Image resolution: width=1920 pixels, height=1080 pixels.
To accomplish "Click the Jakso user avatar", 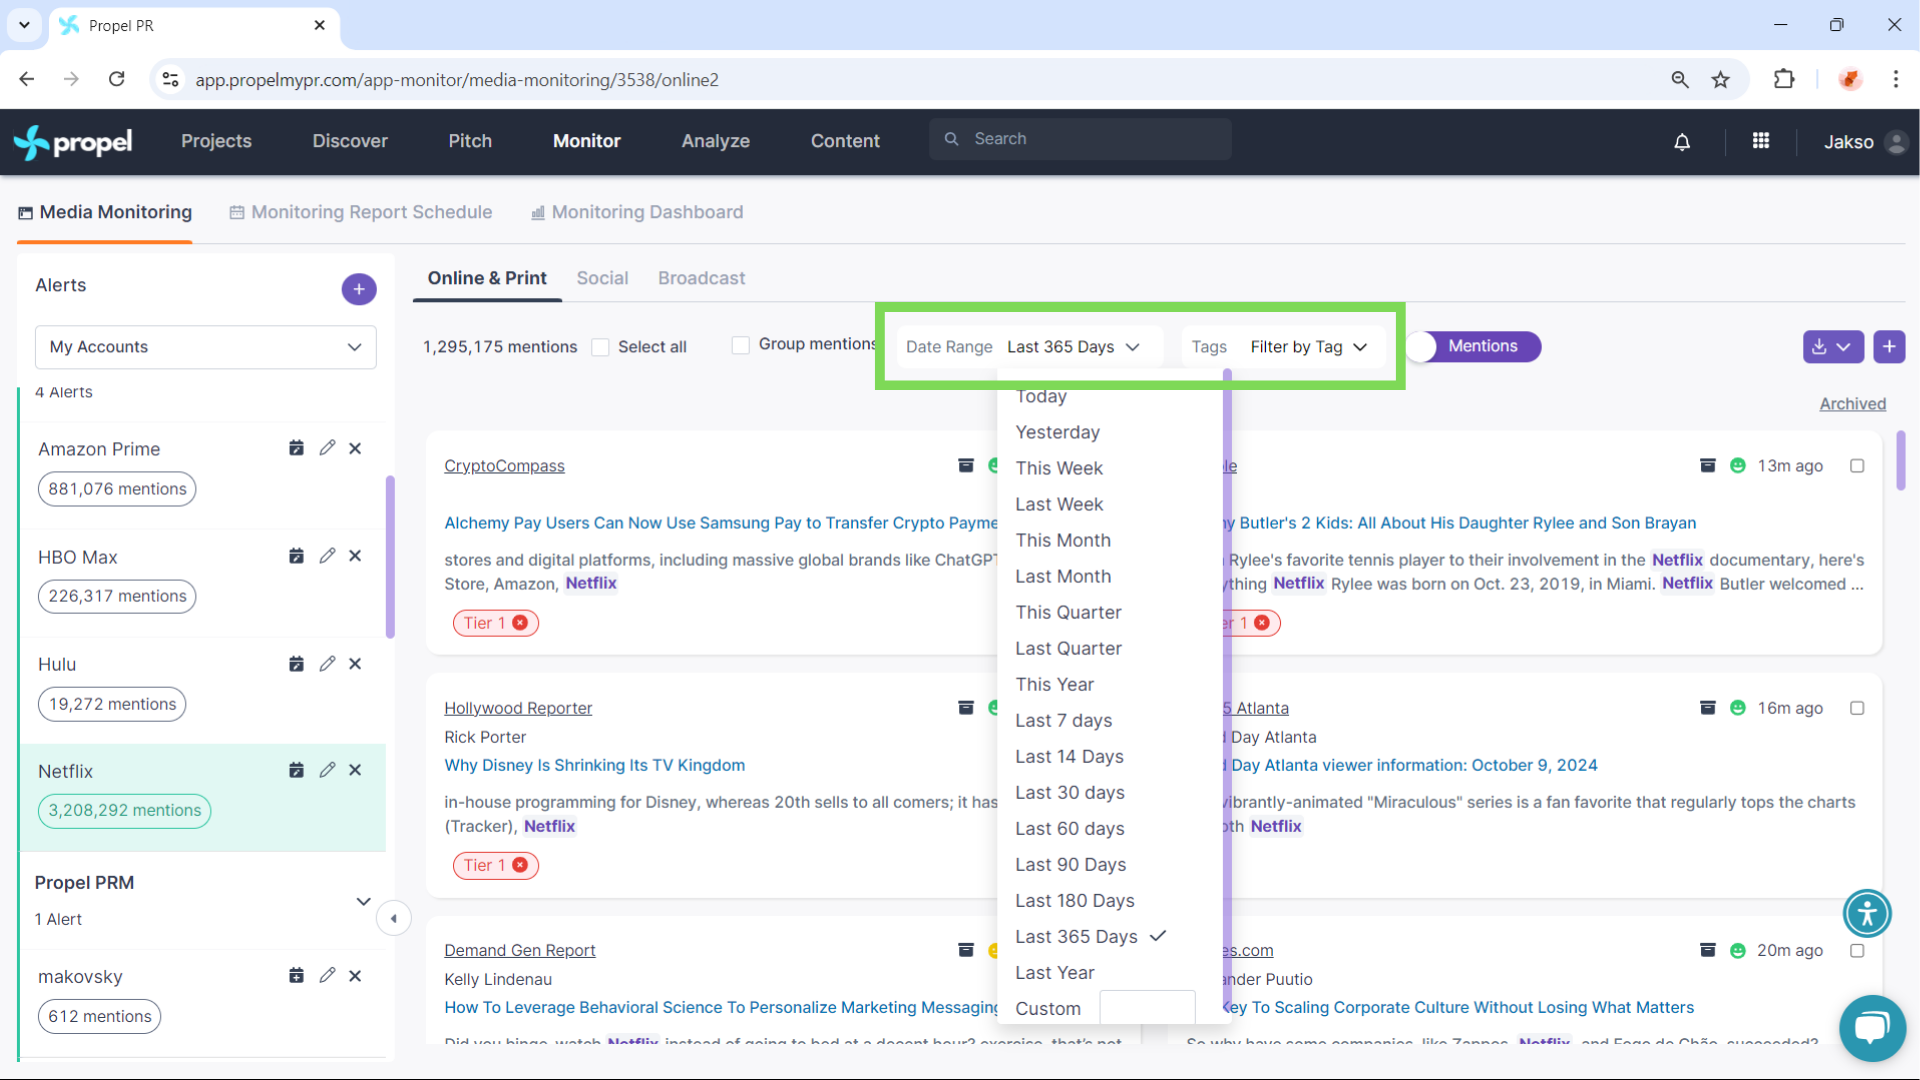I will (x=1895, y=142).
